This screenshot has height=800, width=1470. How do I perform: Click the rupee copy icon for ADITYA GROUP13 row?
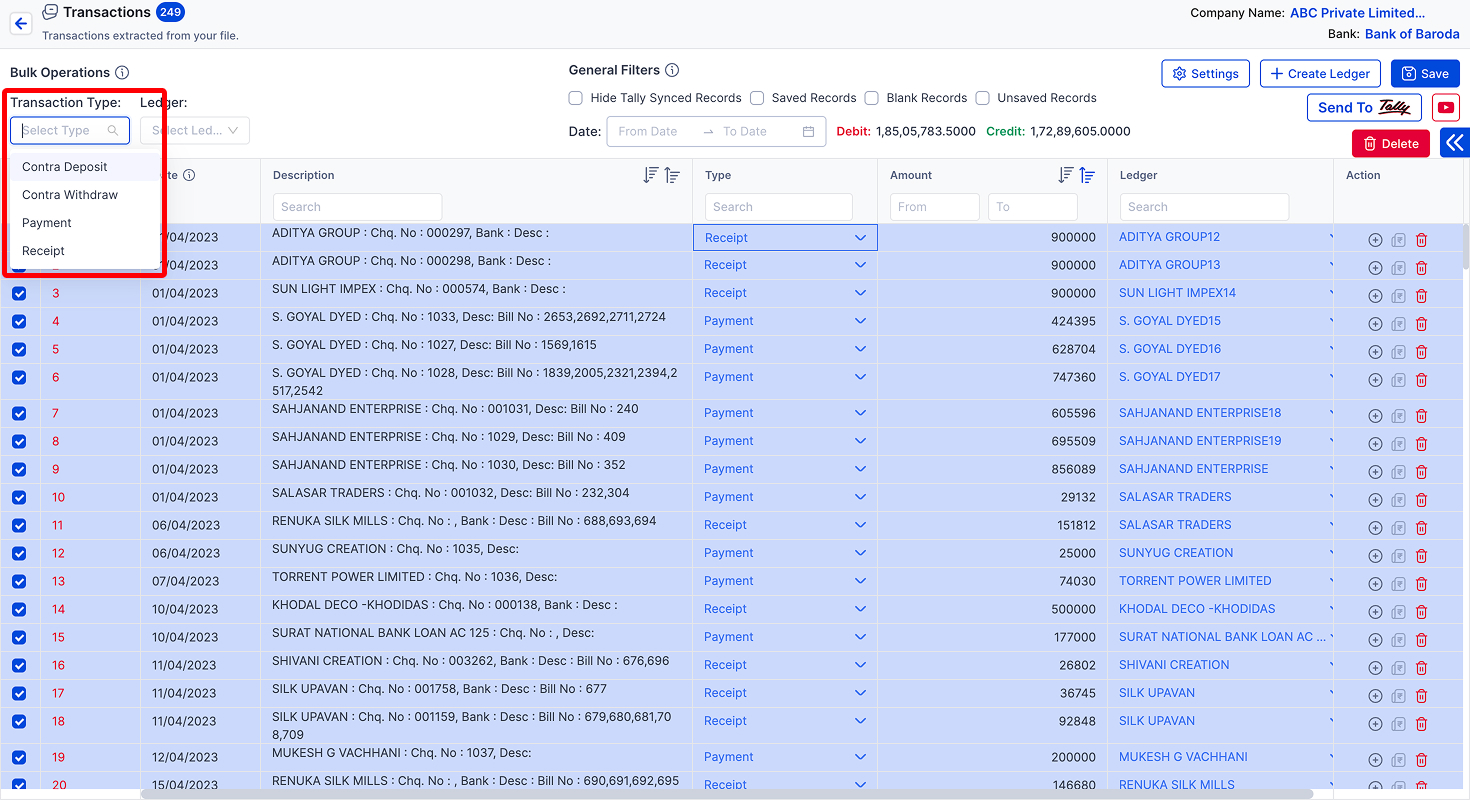point(1398,268)
